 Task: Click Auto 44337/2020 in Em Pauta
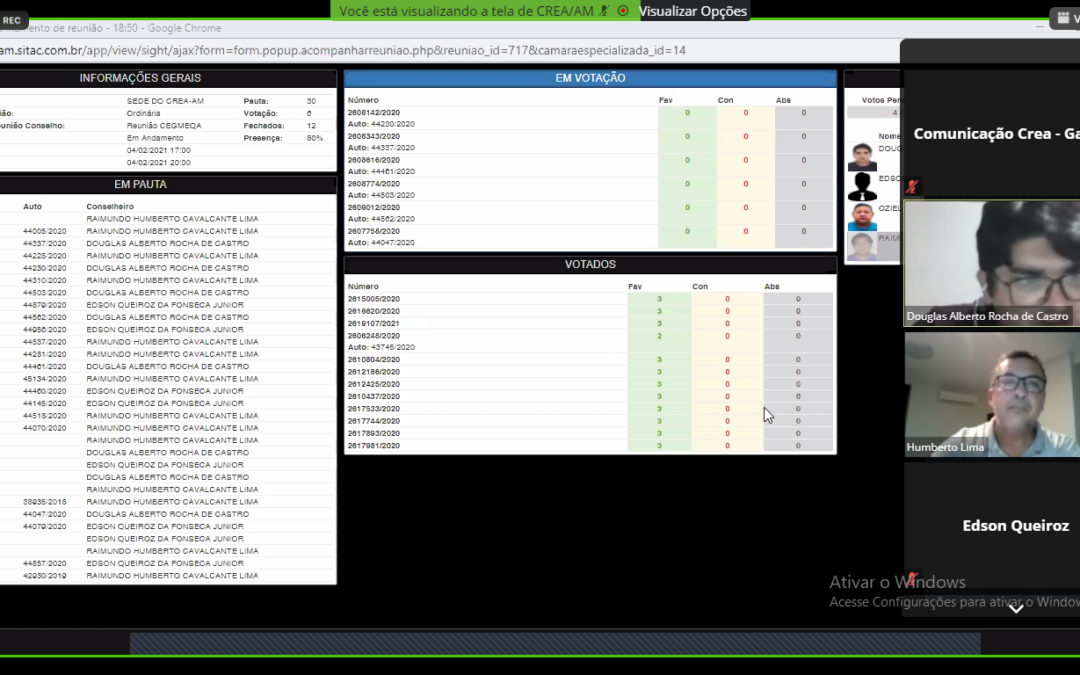45,244
